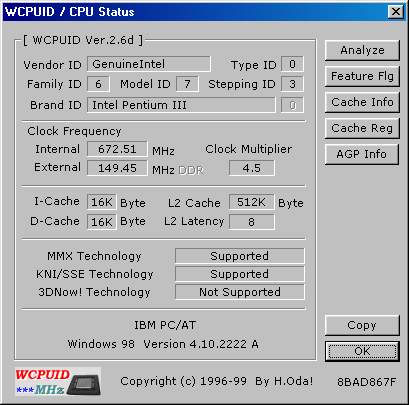409x405 pixels.
Task: Click the 3DNow! Not Supported box
Action: click(240, 292)
